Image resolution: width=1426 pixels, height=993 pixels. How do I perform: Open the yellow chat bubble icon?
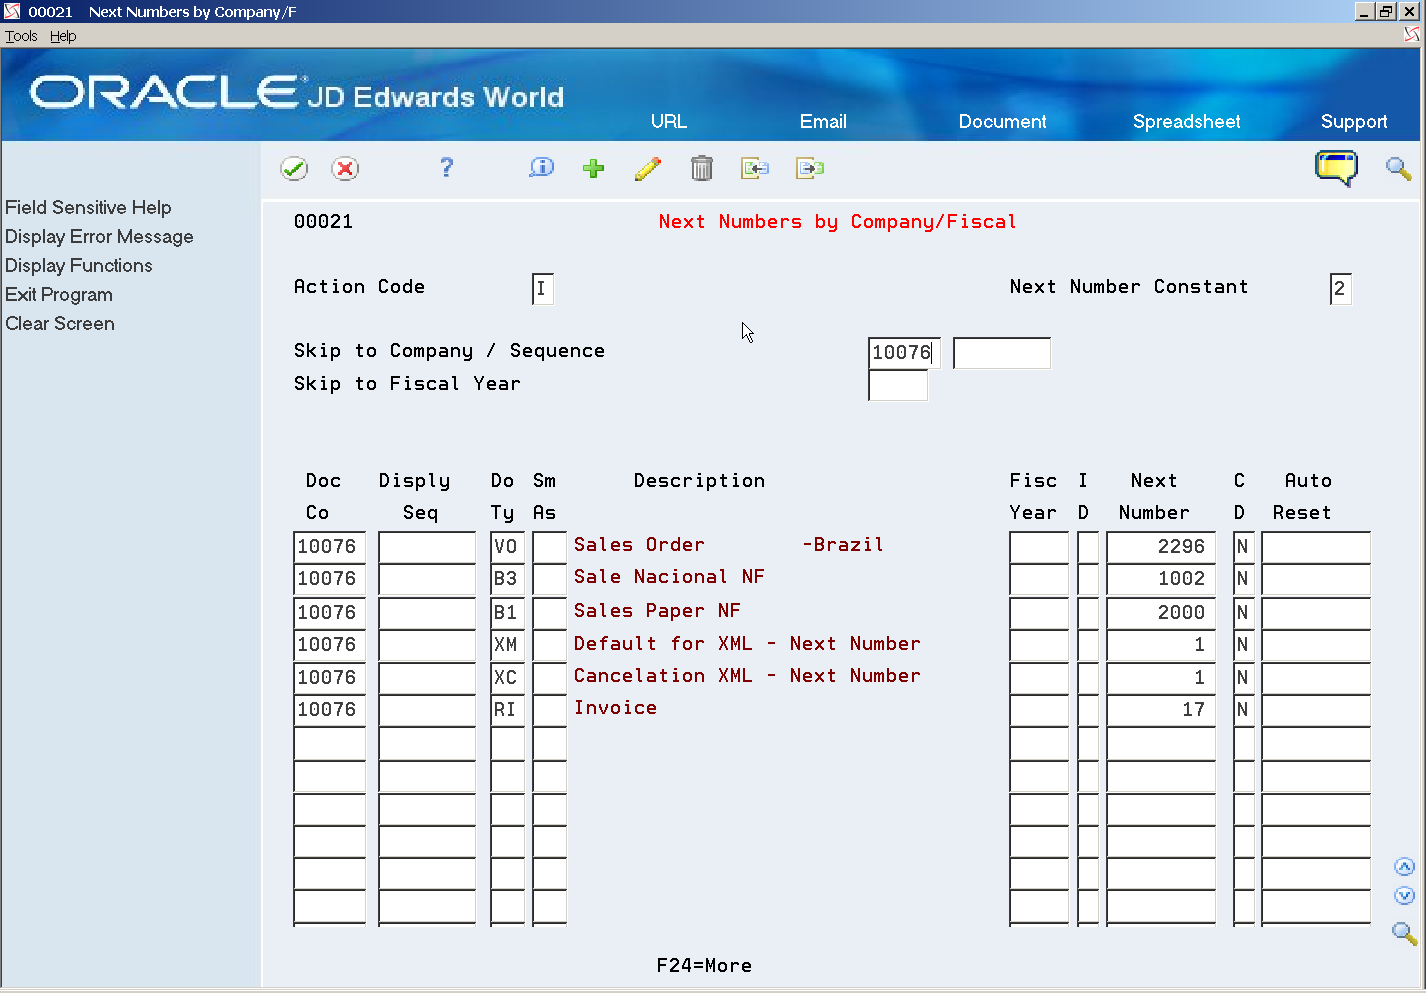click(1336, 168)
